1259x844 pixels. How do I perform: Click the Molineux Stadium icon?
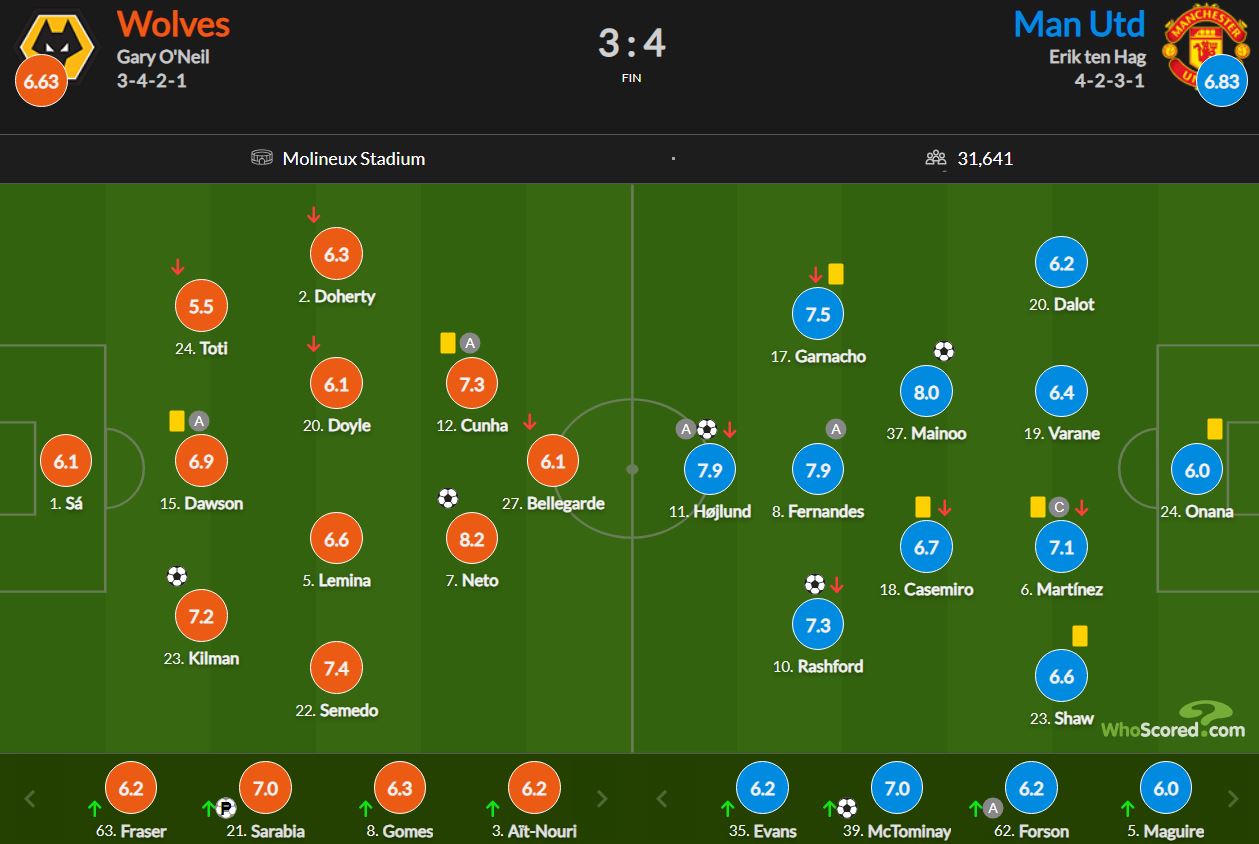262,158
